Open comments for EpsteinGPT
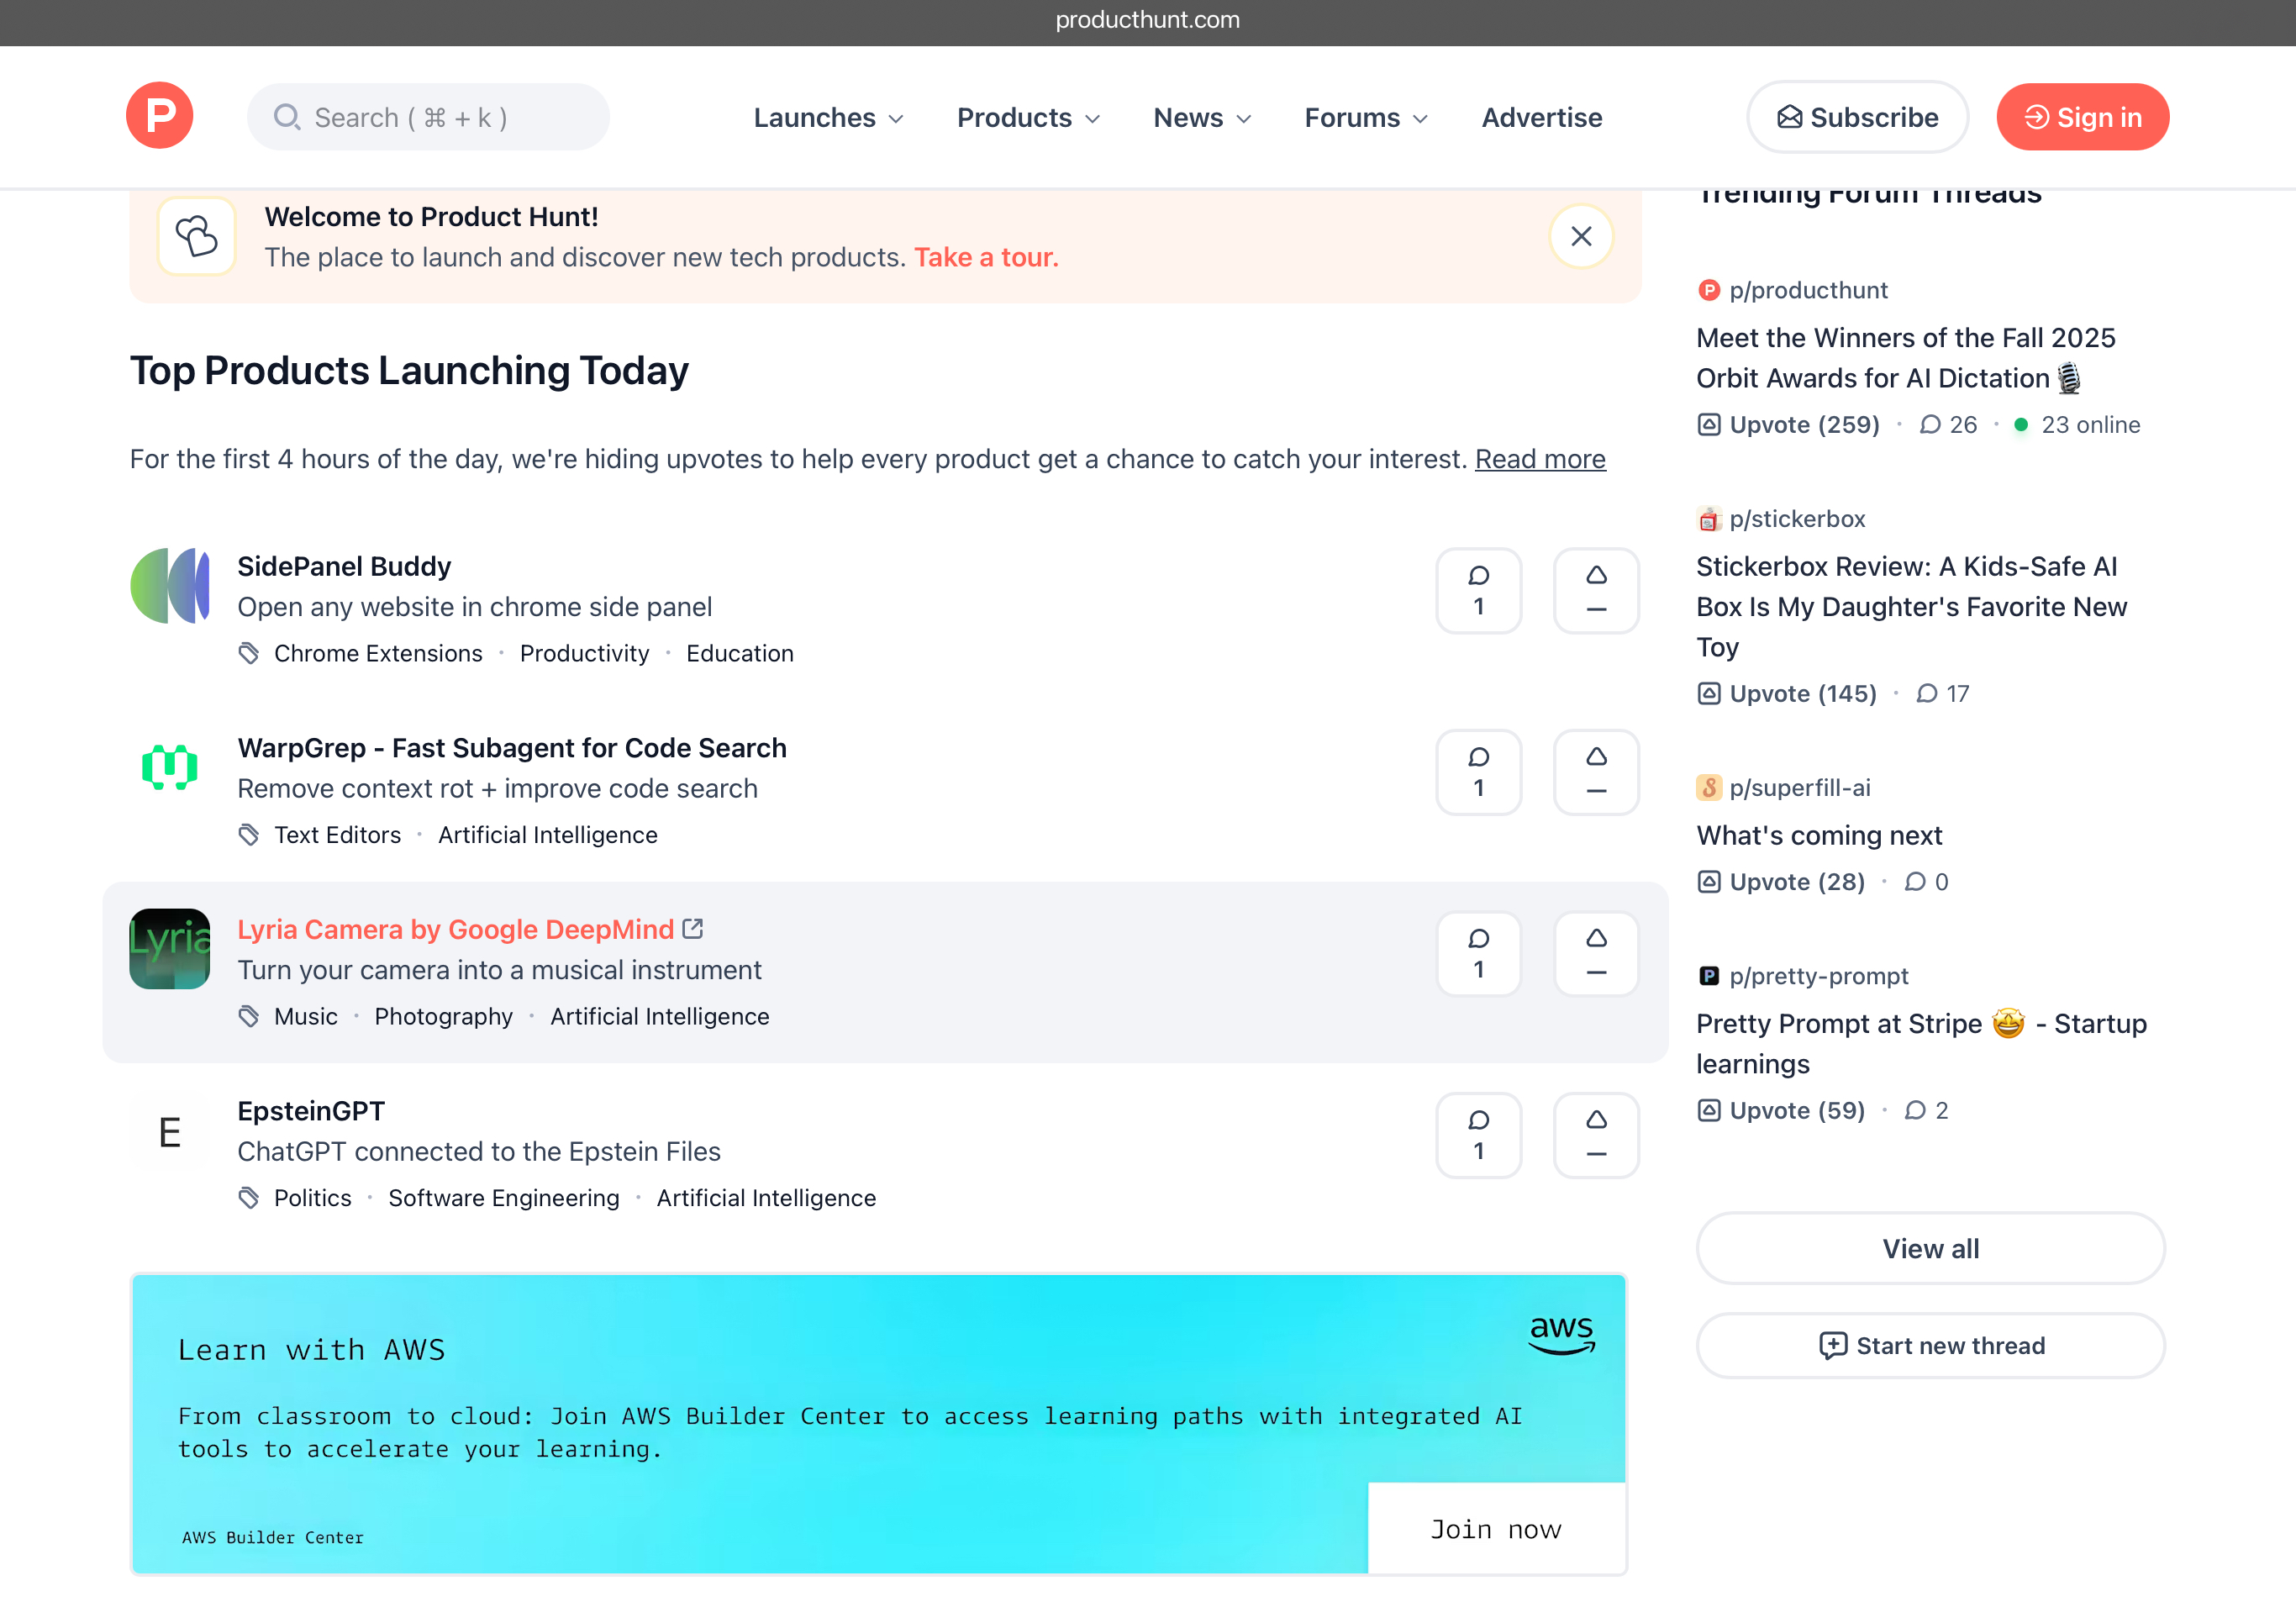The image size is (2296, 1602). coord(1478,1135)
